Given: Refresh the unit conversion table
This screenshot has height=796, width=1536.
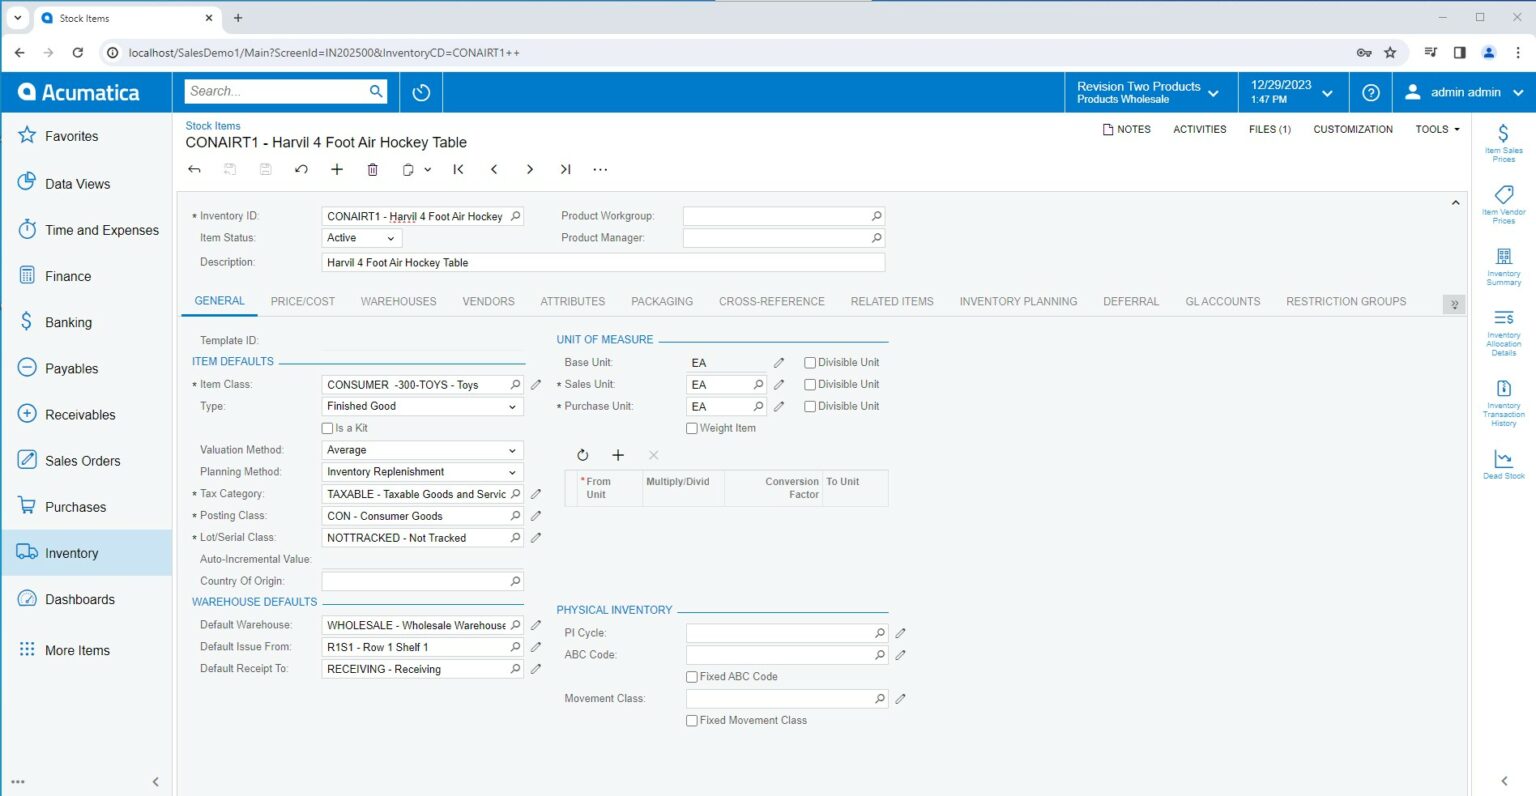Looking at the screenshot, I should click(582, 455).
